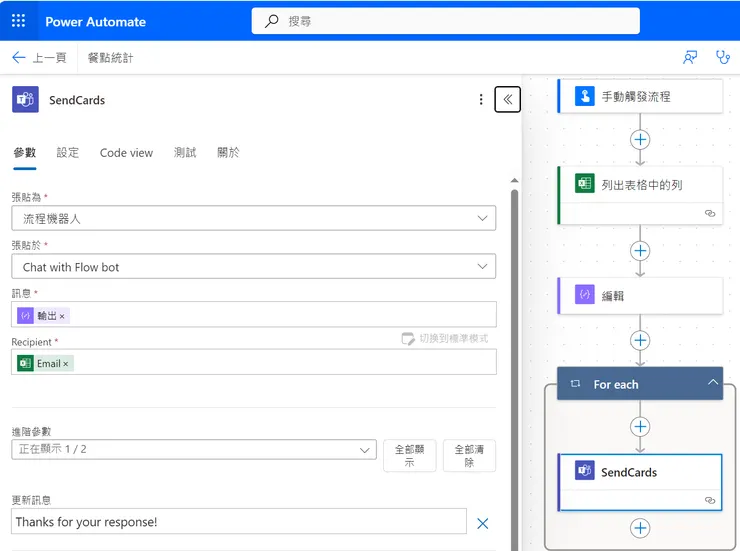Click the manual trigger icon in 手動觸發流程
The image size is (740, 551).
(x=584, y=96)
